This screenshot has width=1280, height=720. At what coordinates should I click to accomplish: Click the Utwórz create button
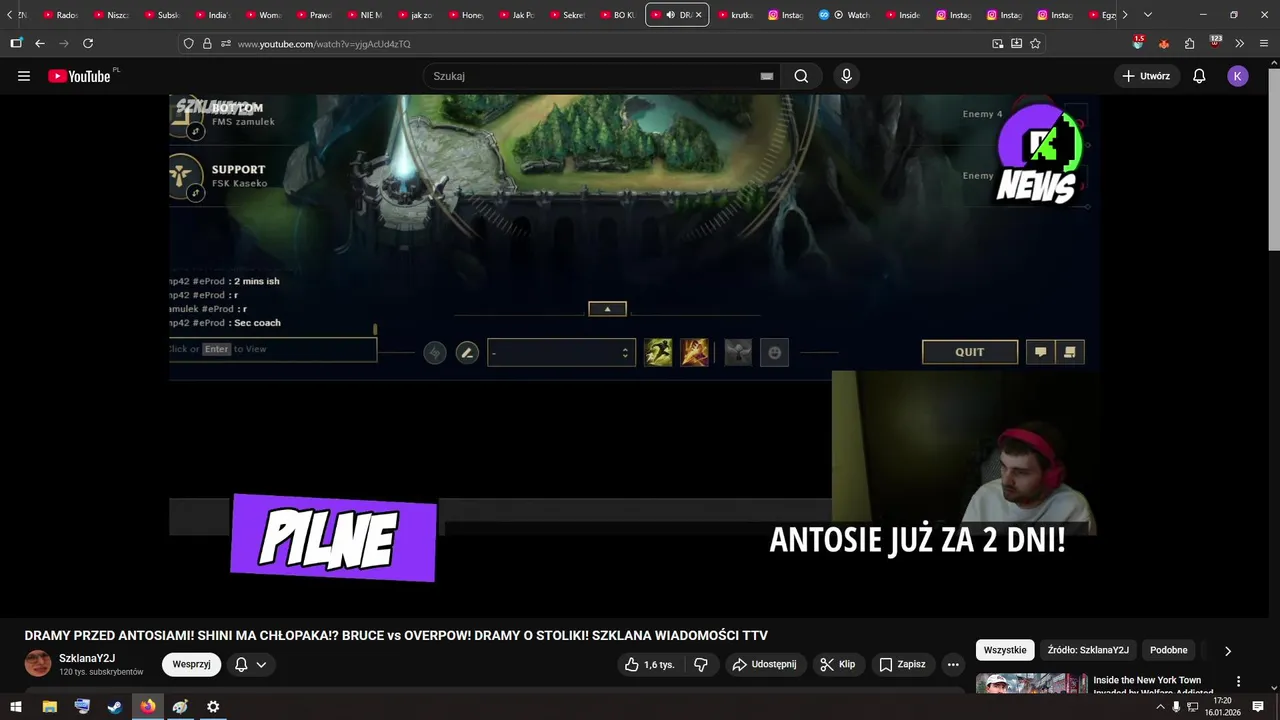(x=1146, y=76)
